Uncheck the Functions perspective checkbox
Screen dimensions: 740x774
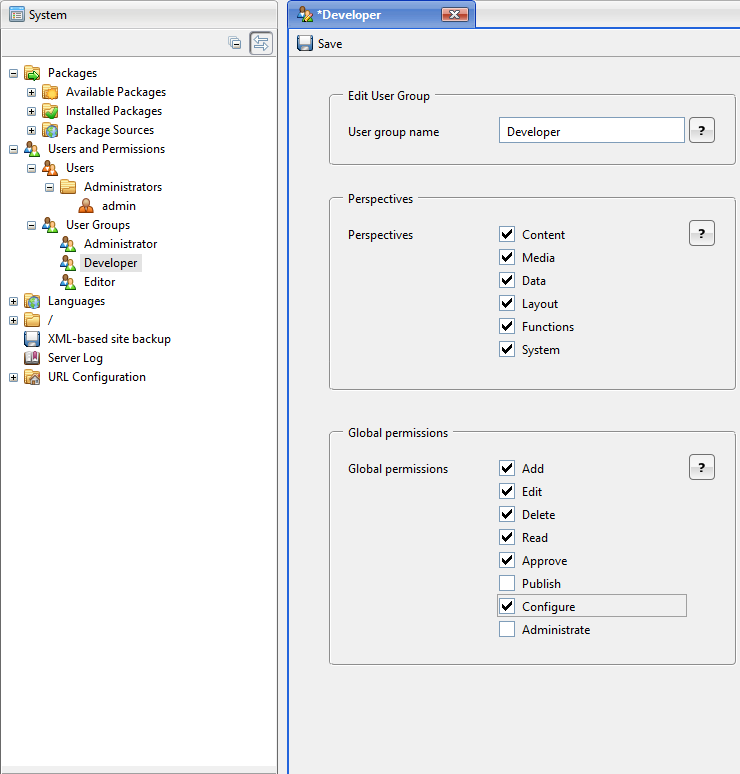pos(507,326)
